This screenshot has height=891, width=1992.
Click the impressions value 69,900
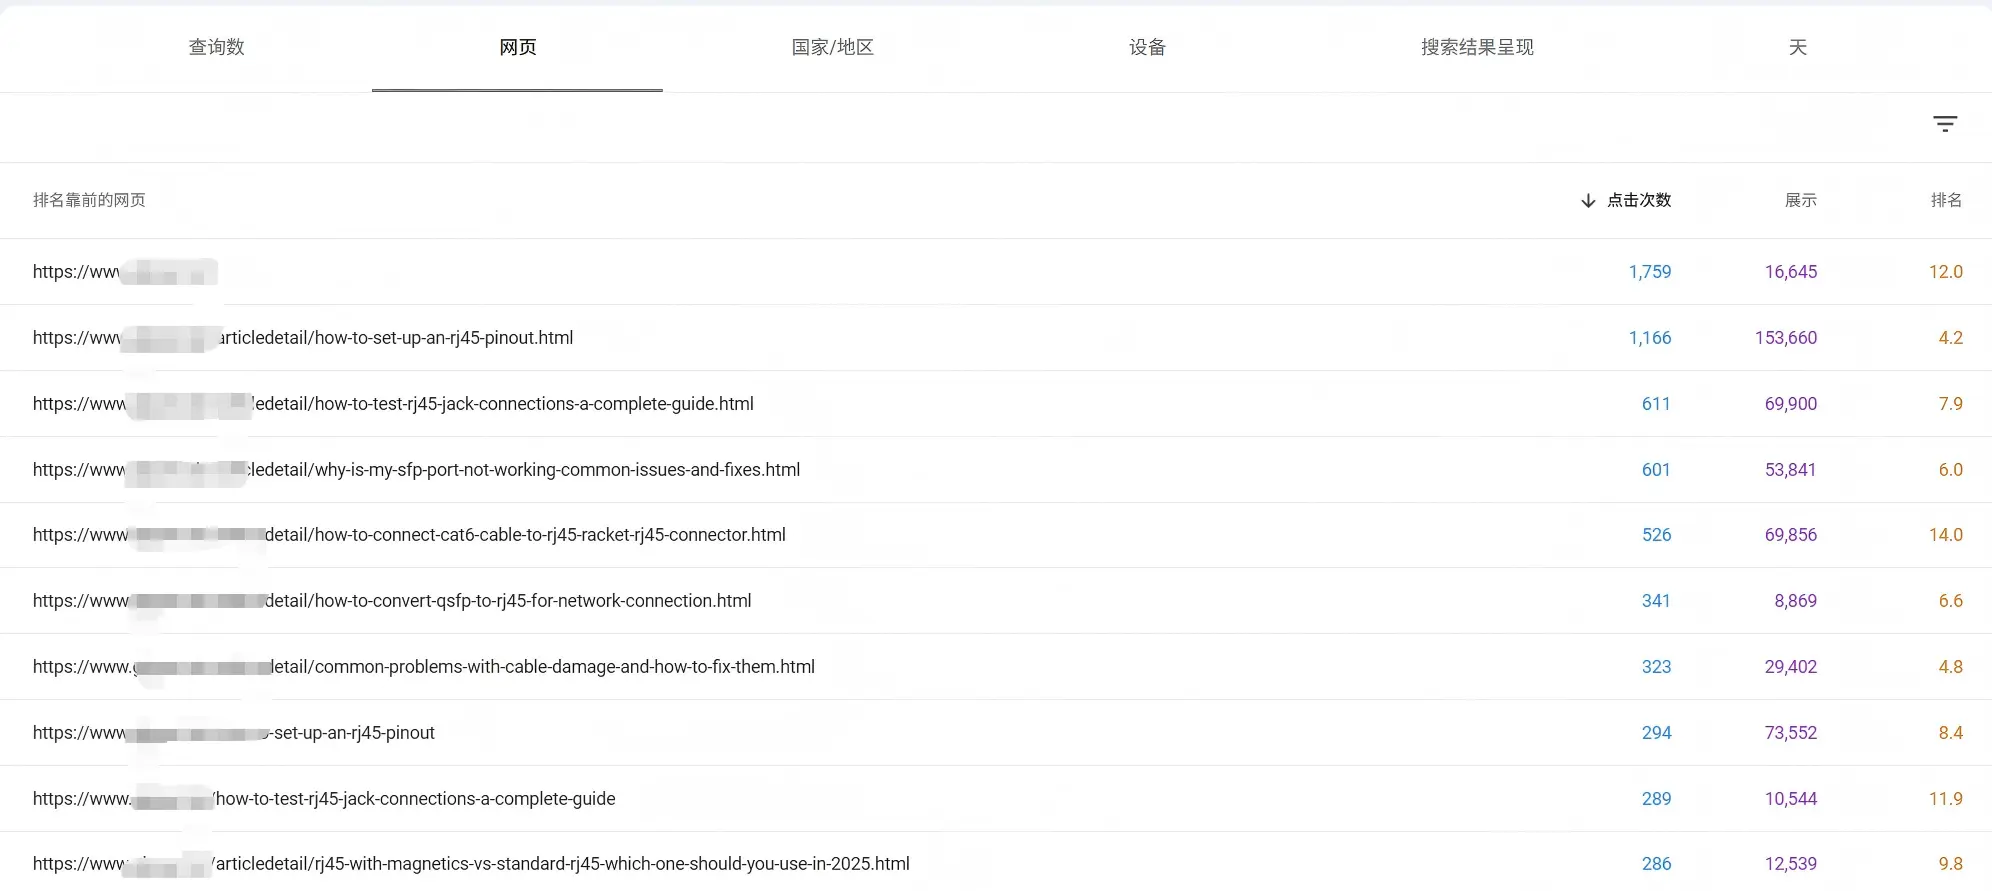coord(1791,404)
